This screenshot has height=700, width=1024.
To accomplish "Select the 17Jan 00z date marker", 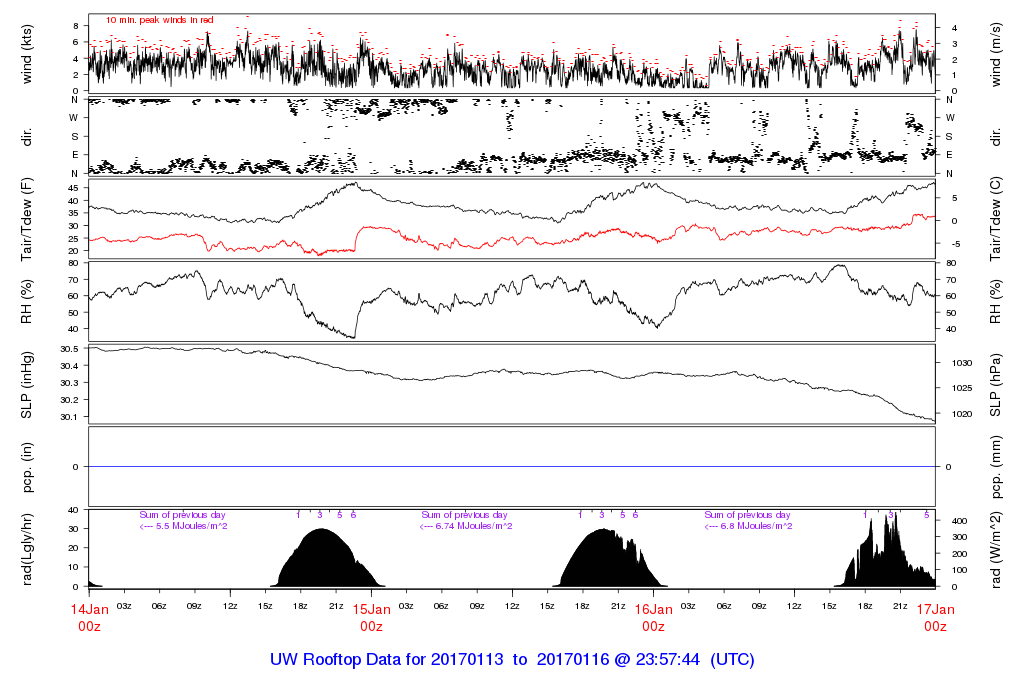I will [934, 616].
